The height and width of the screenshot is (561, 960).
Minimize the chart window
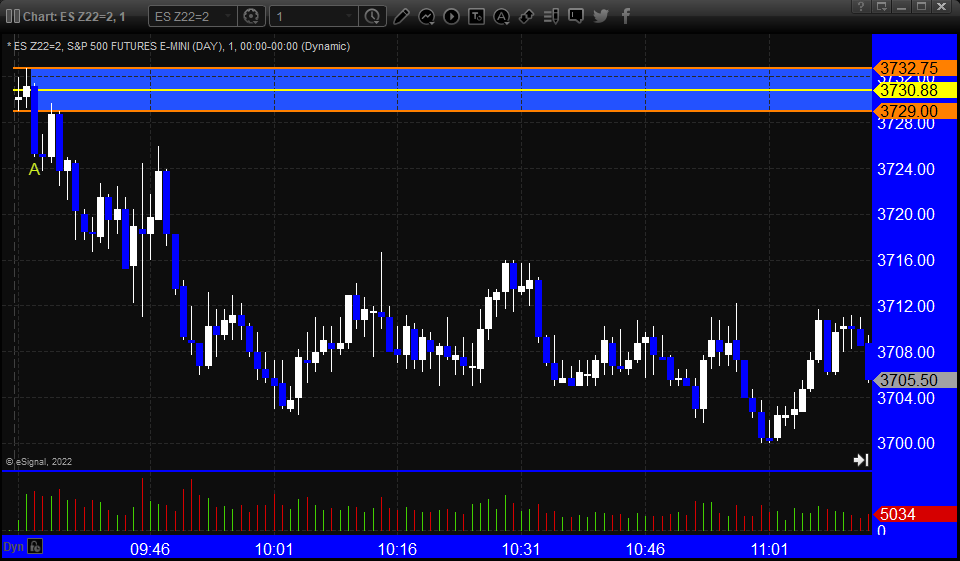(901, 6)
